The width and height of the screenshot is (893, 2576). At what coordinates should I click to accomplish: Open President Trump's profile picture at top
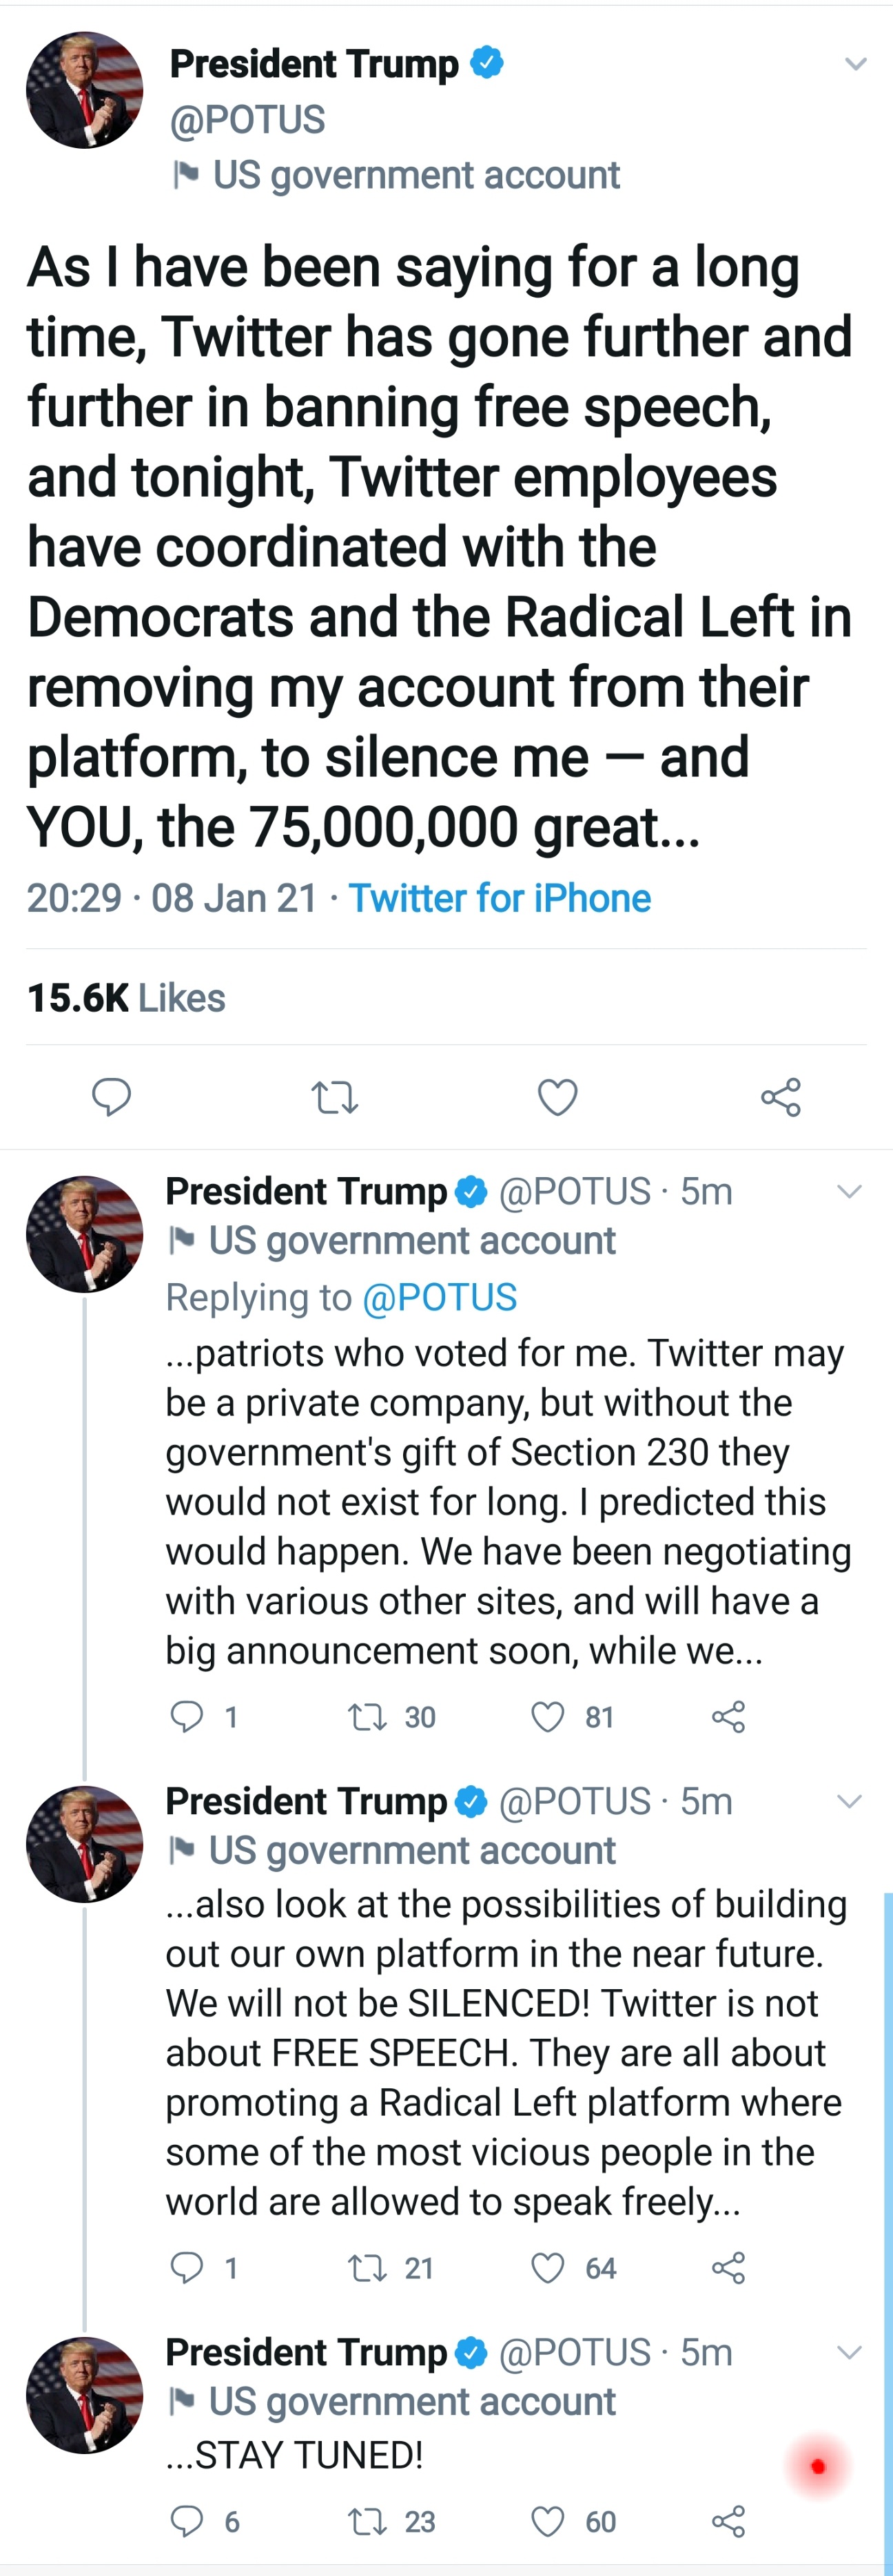85,90
